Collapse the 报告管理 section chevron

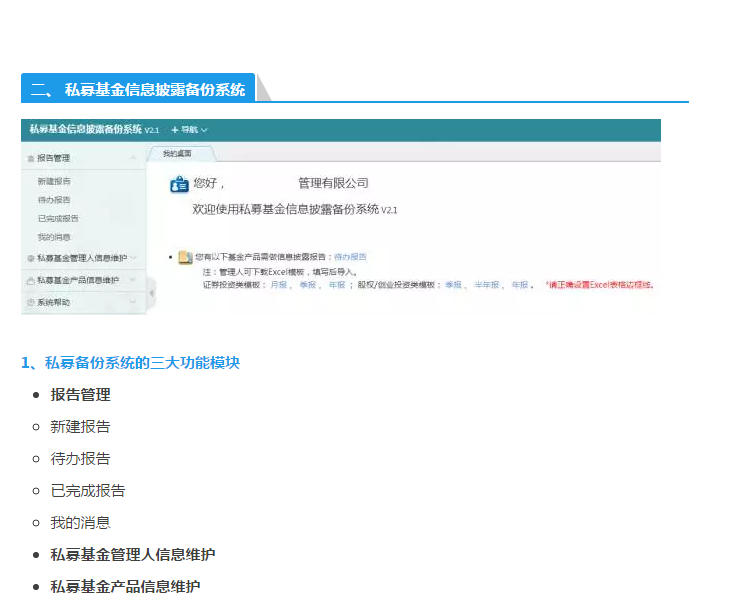click(x=133, y=158)
